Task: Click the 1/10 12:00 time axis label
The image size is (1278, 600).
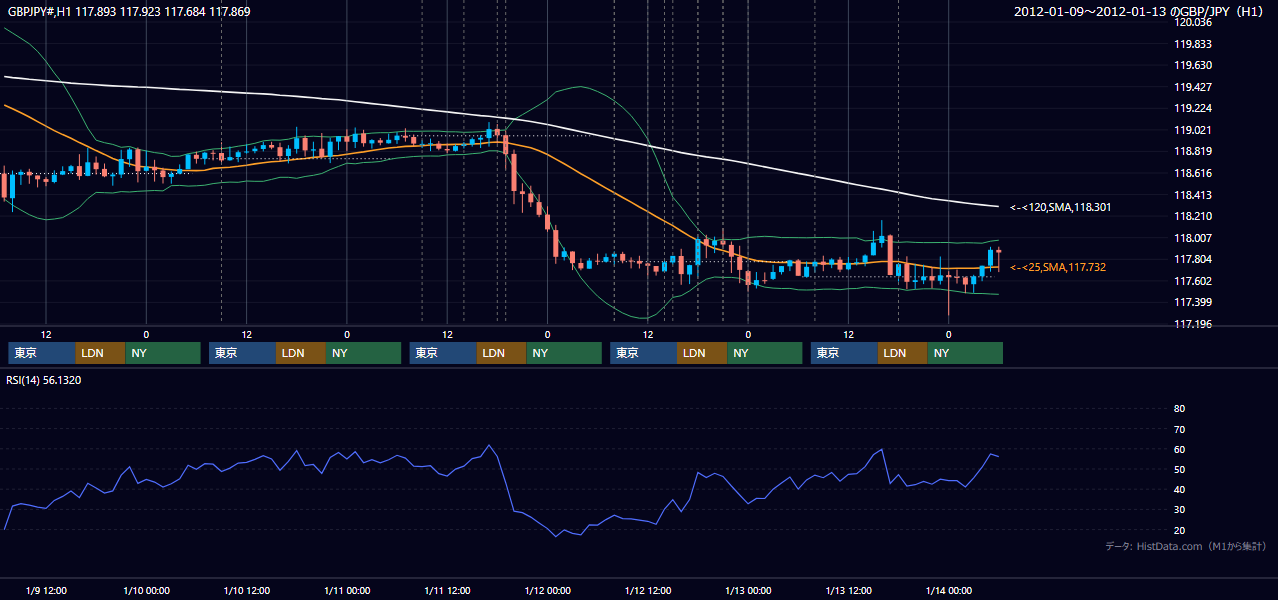Action: click(246, 590)
